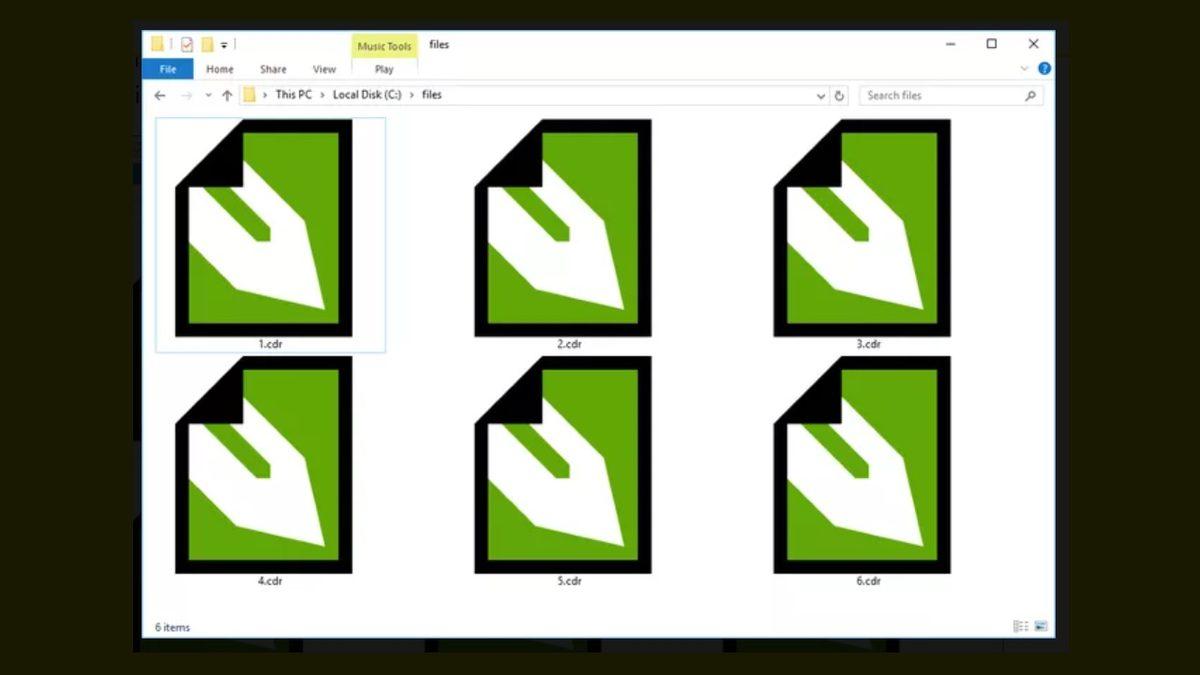Click the 5.cdr file icon
The image size is (1200, 675).
tap(563, 465)
